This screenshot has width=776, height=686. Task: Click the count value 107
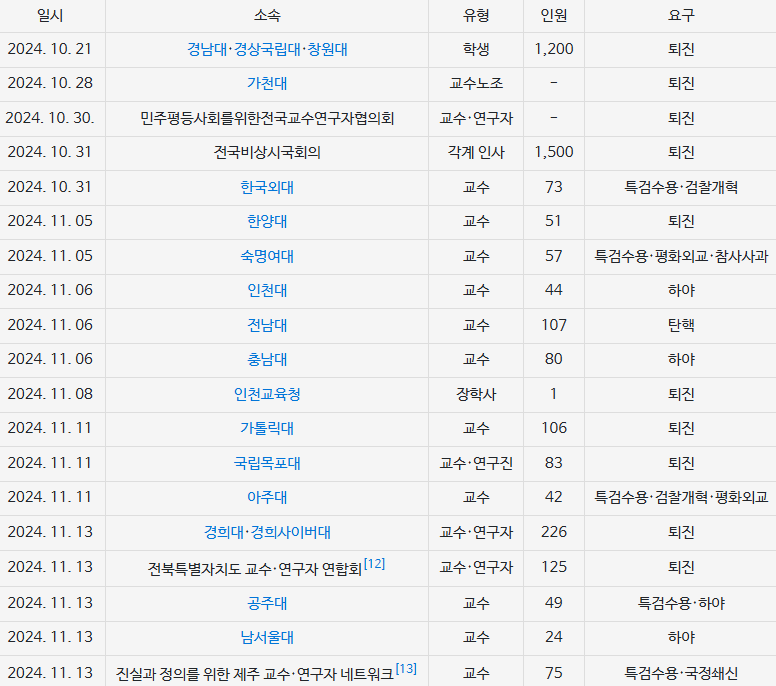pos(554,325)
